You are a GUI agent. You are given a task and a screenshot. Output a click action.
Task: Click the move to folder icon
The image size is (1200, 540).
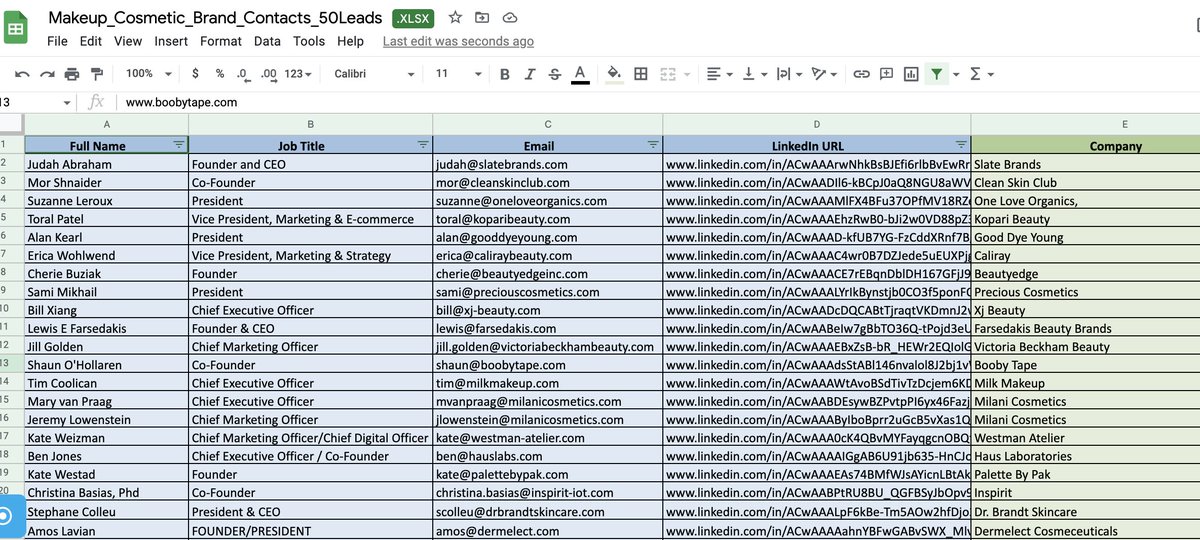pos(483,18)
